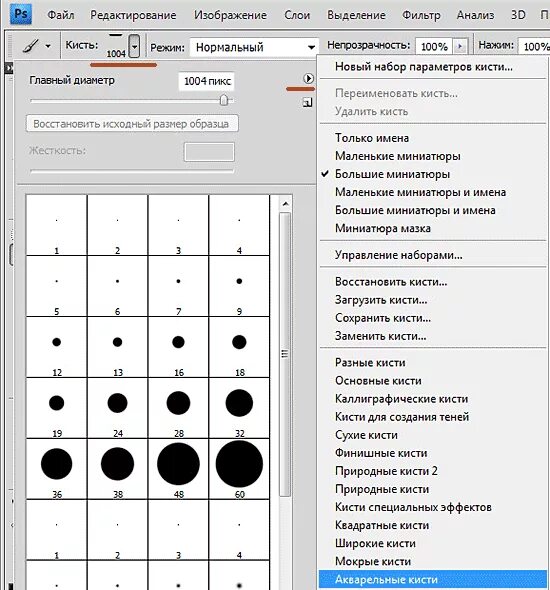The height and width of the screenshot is (590, 550).
Task: Click the Нажим 100% field
Action: [534, 47]
